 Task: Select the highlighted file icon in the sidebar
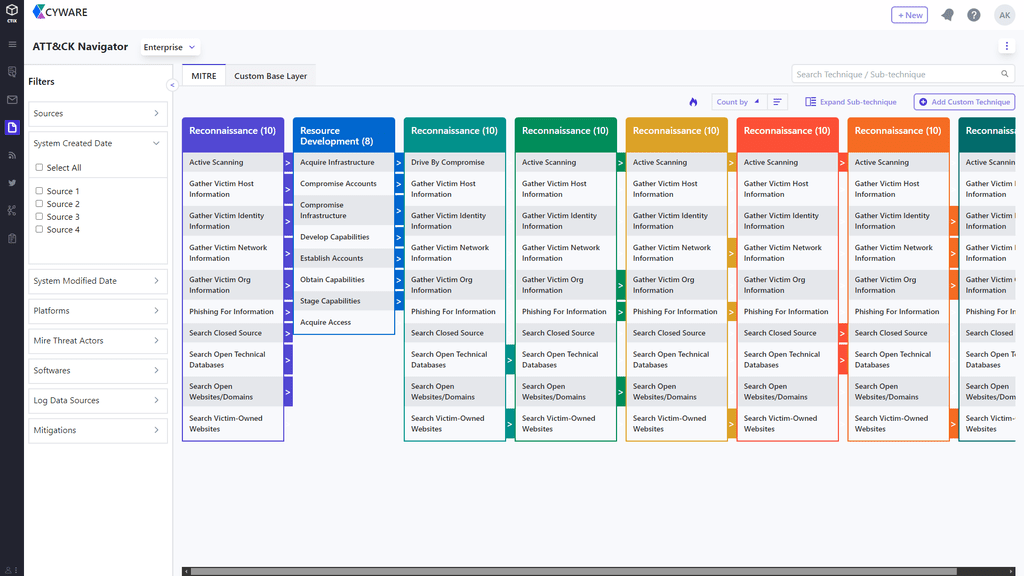(12, 127)
